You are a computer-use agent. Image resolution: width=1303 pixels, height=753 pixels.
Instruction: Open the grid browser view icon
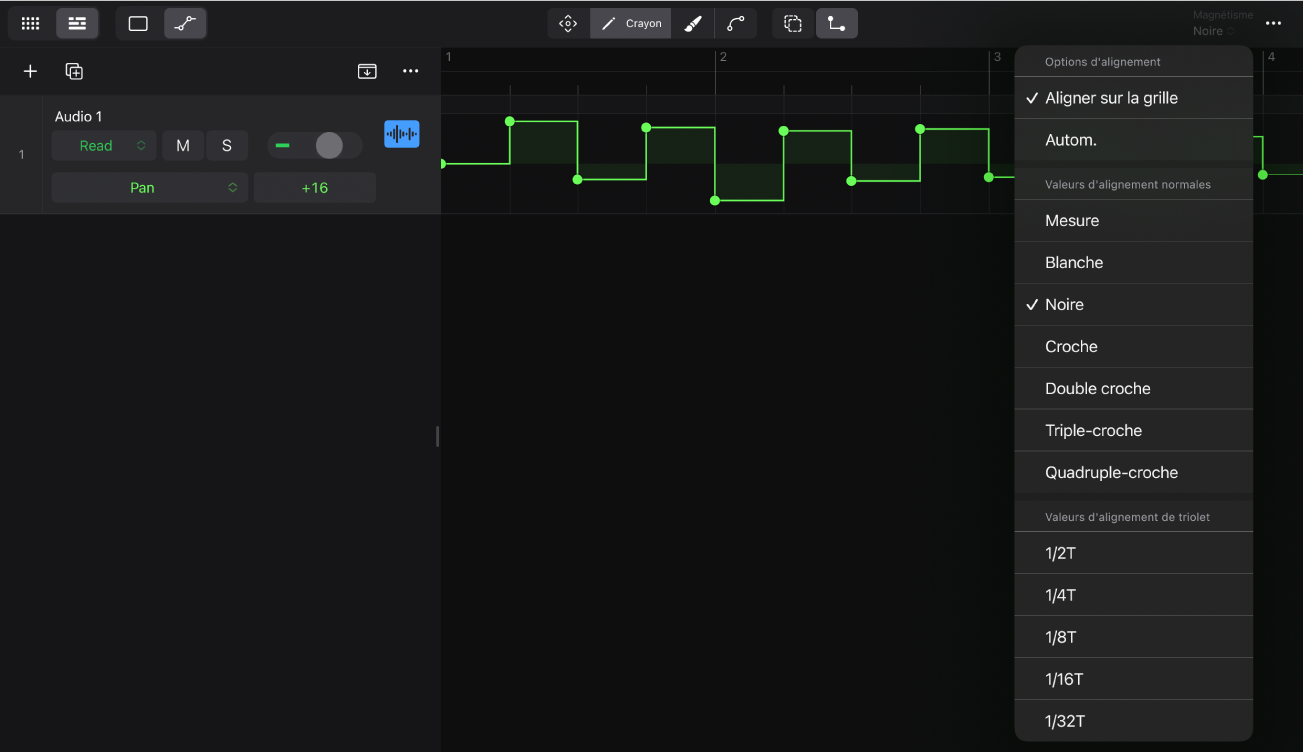tap(31, 23)
